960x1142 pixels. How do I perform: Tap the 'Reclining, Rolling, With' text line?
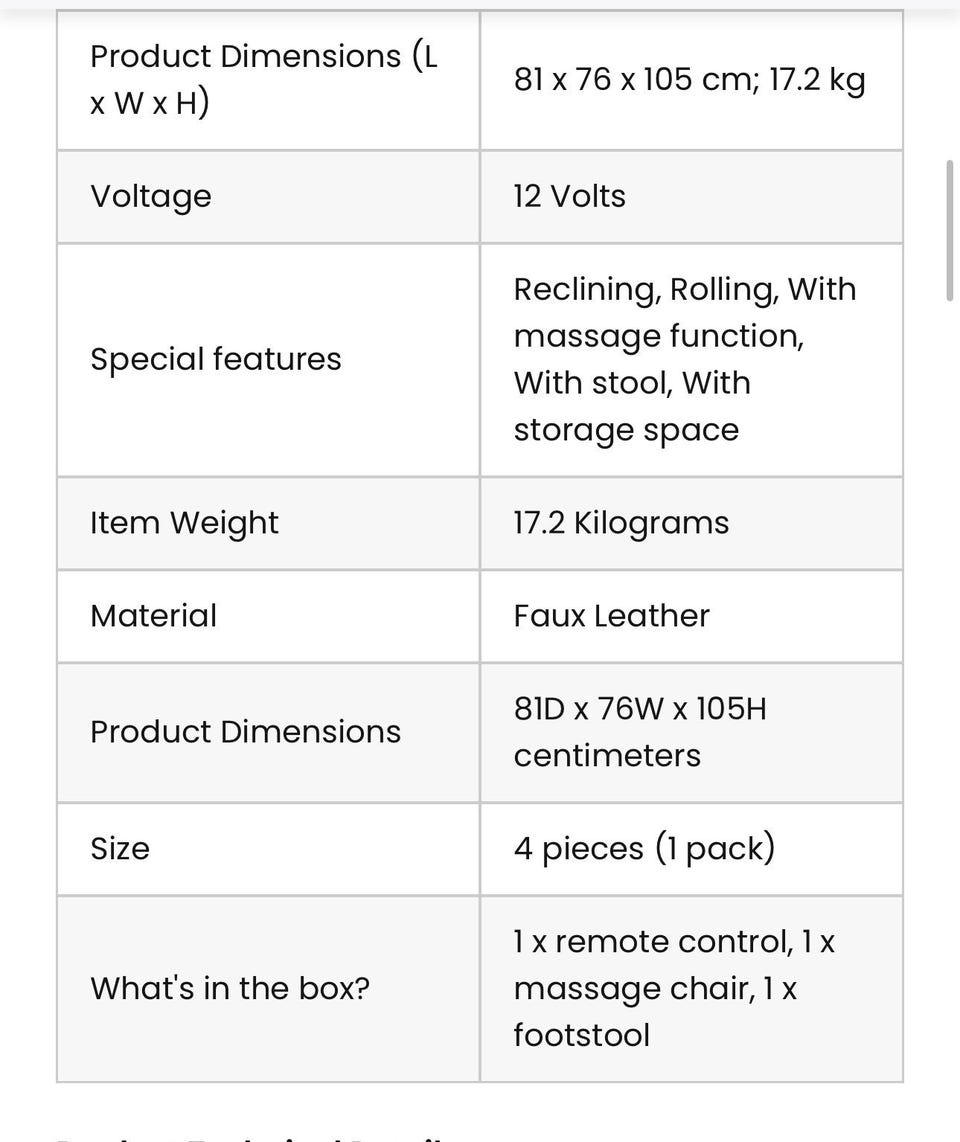(x=685, y=289)
